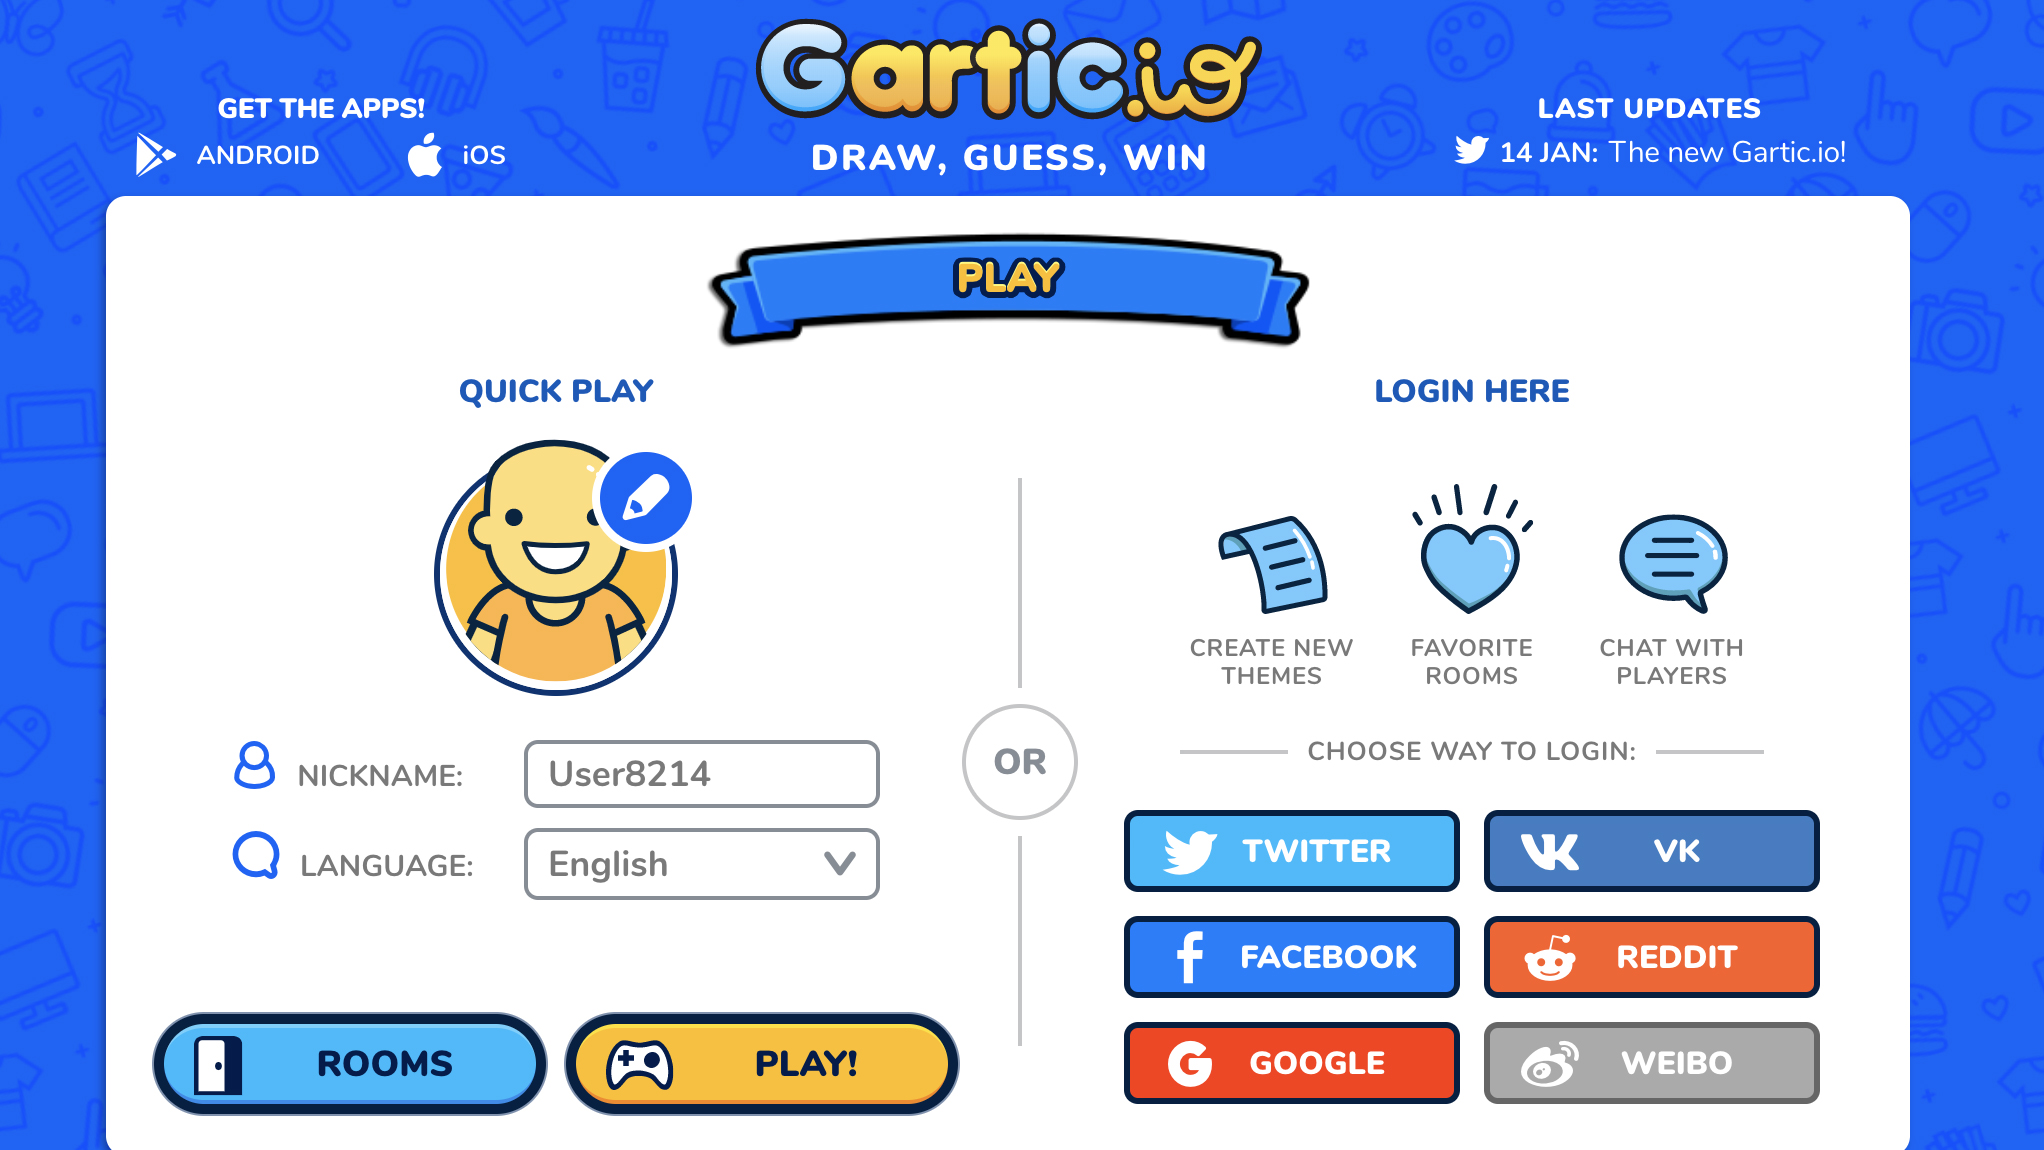Click the avatar edit pencil icon

point(644,498)
